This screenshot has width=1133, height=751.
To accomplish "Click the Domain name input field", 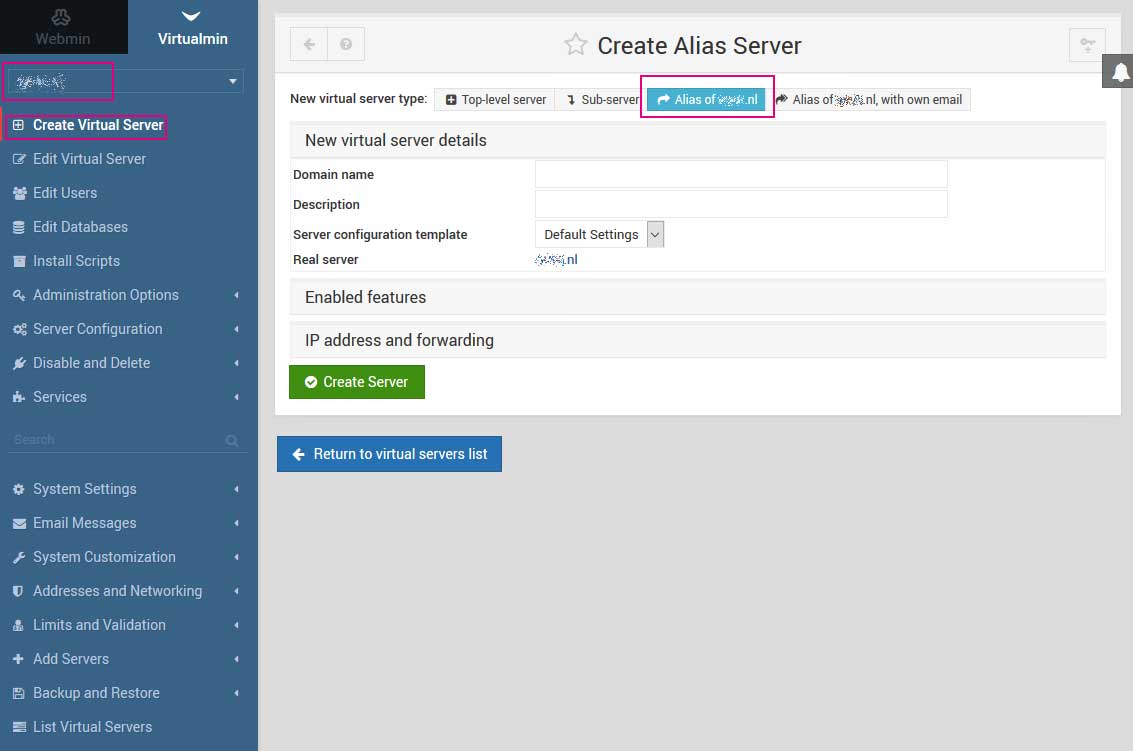I will pos(740,174).
